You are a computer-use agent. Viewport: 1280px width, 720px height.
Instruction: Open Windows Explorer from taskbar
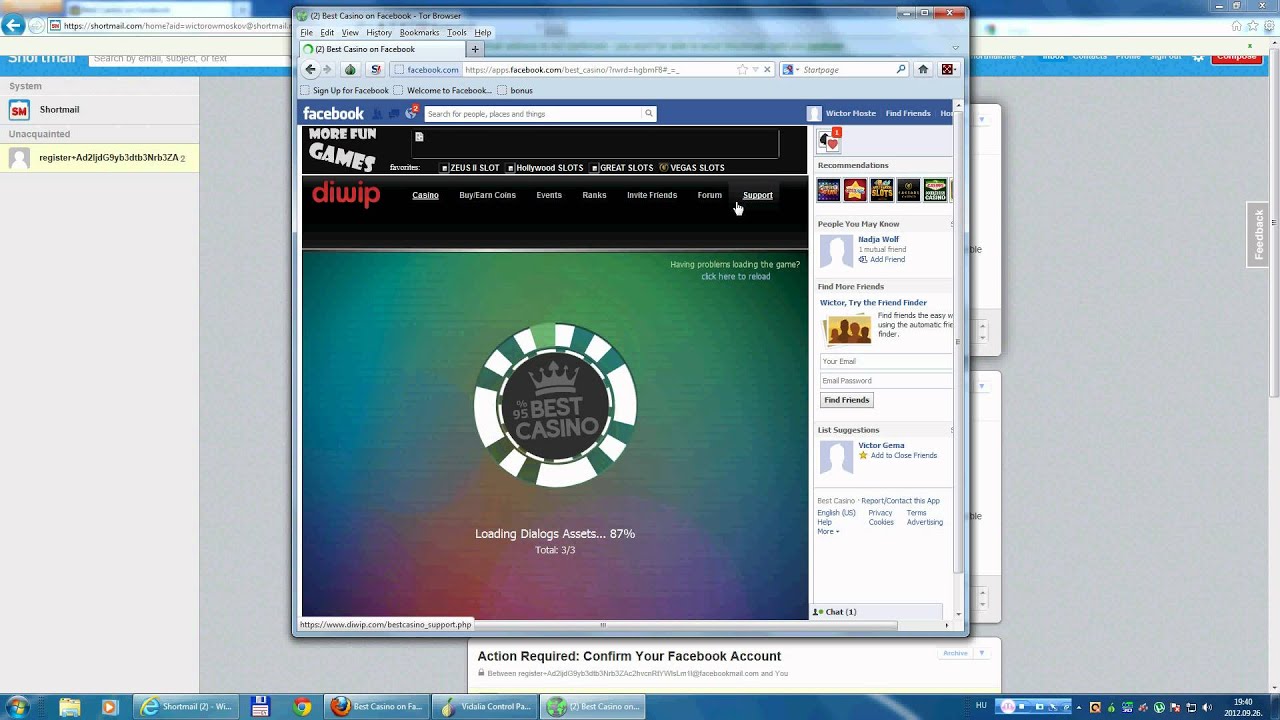(x=69, y=707)
